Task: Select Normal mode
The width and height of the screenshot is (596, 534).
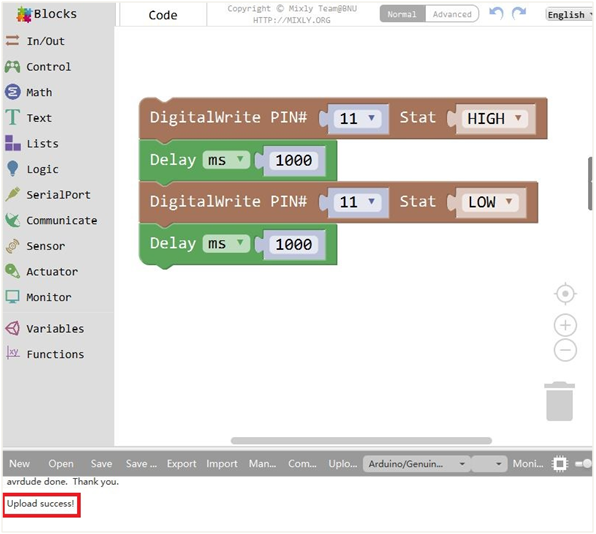Action: click(402, 14)
